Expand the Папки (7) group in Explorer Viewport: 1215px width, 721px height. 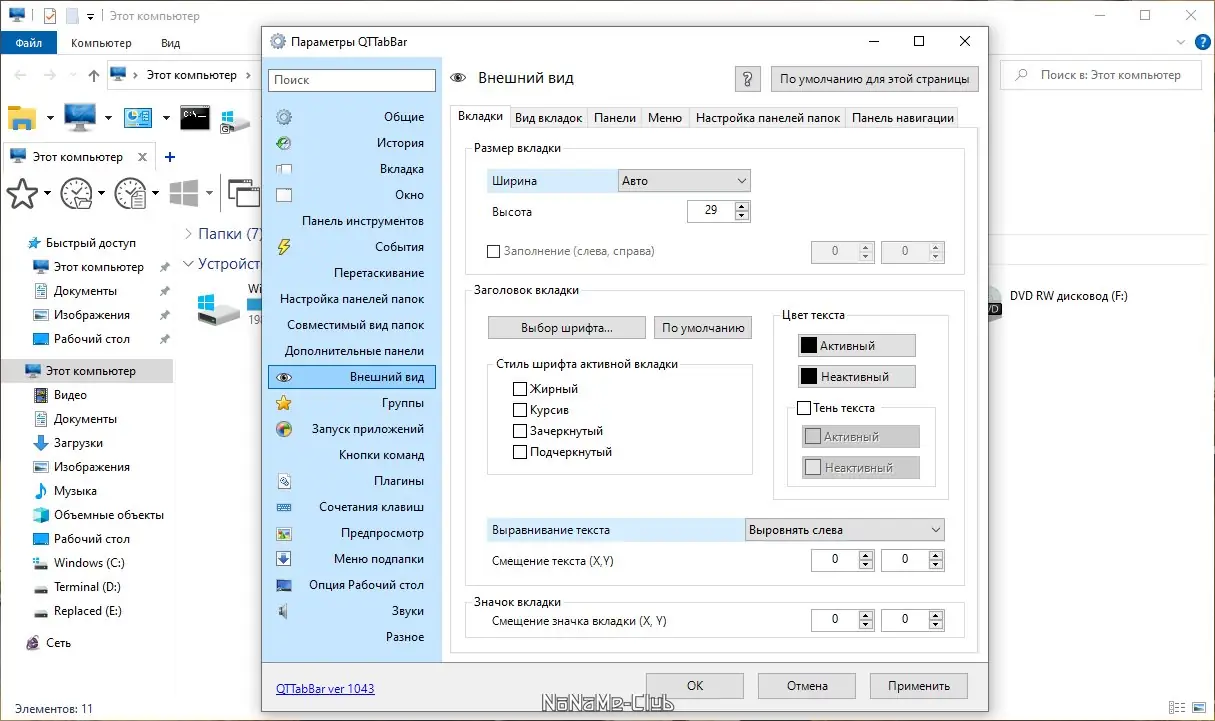tap(189, 234)
